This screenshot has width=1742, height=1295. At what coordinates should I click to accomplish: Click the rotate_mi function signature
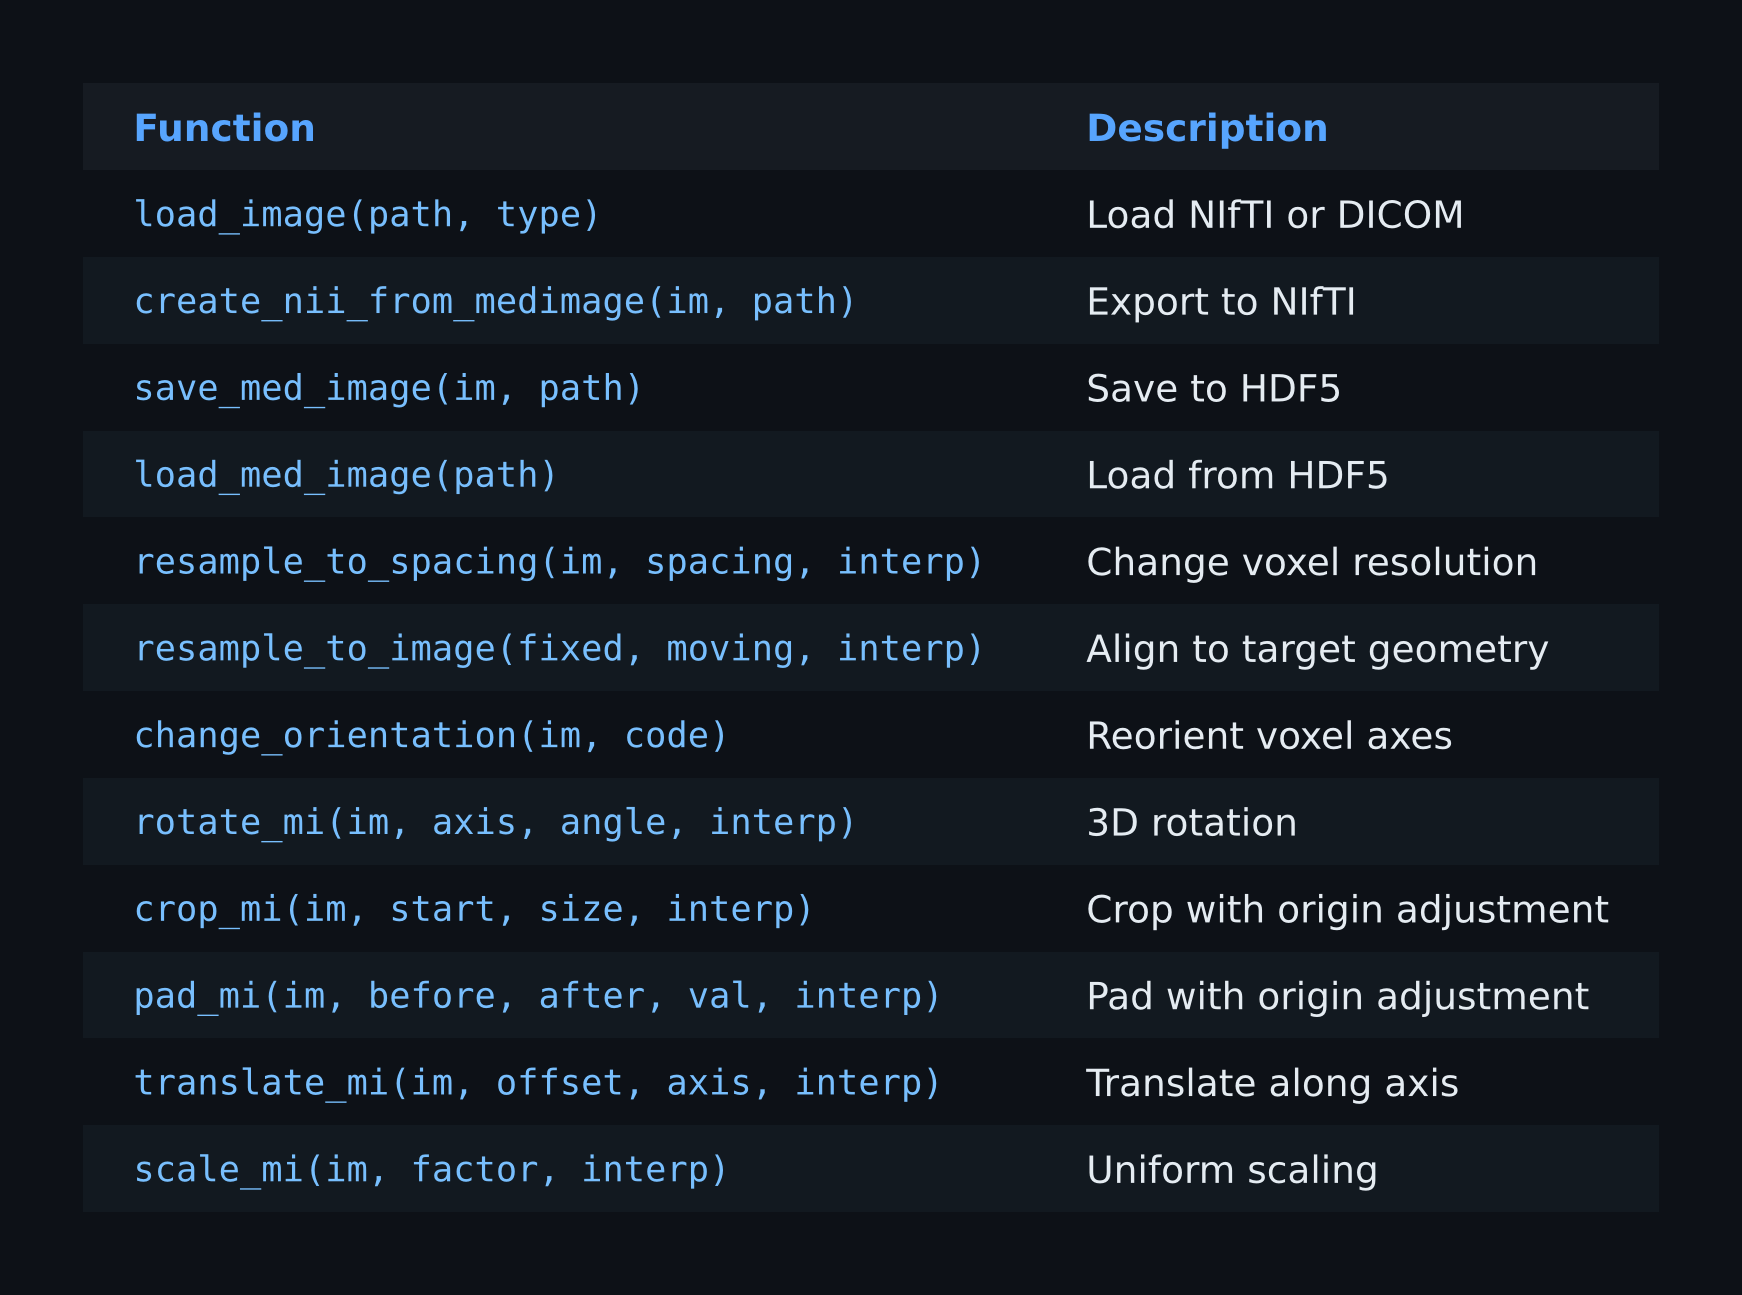[494, 823]
